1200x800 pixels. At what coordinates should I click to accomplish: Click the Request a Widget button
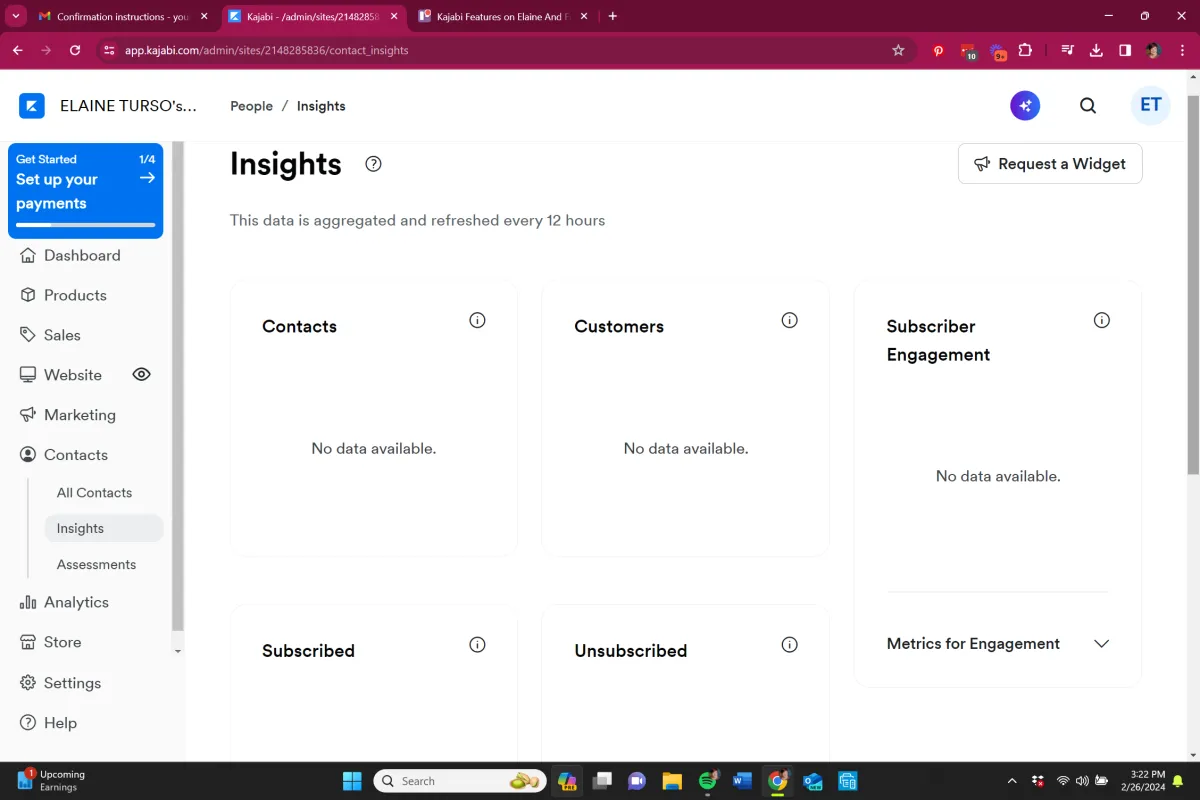[x=1050, y=164]
